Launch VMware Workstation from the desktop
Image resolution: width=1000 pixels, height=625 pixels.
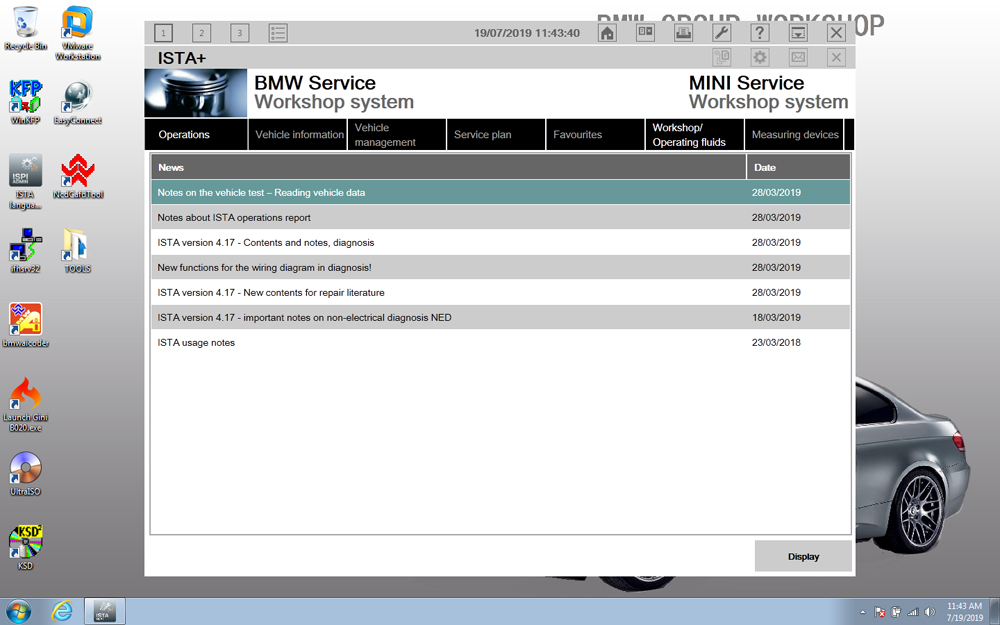point(78,33)
